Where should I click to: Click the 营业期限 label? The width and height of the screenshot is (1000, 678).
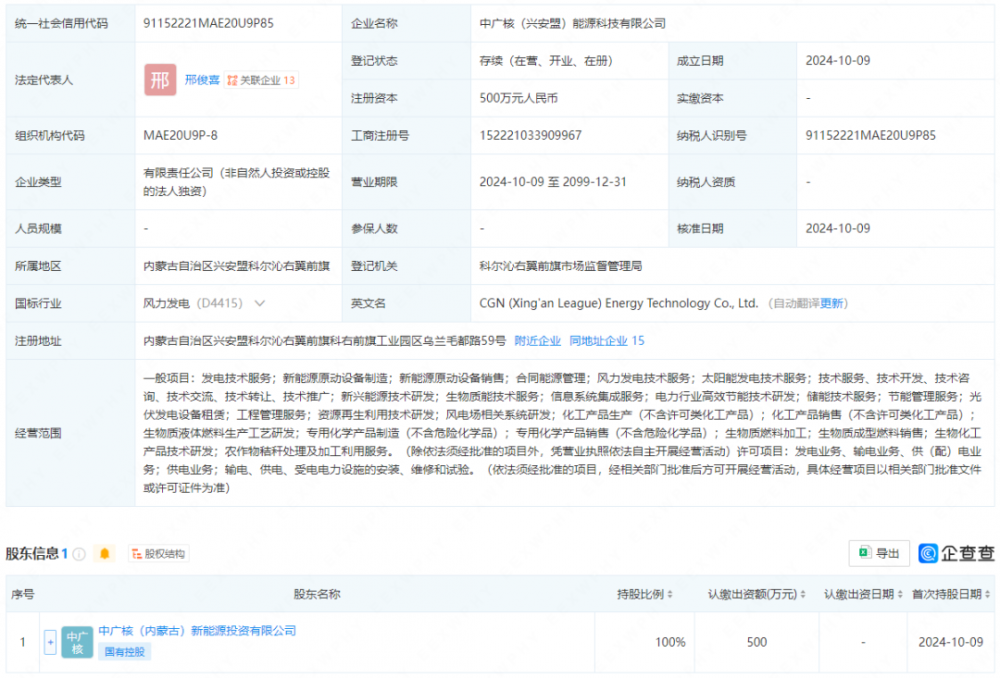pyautogui.click(x=374, y=182)
